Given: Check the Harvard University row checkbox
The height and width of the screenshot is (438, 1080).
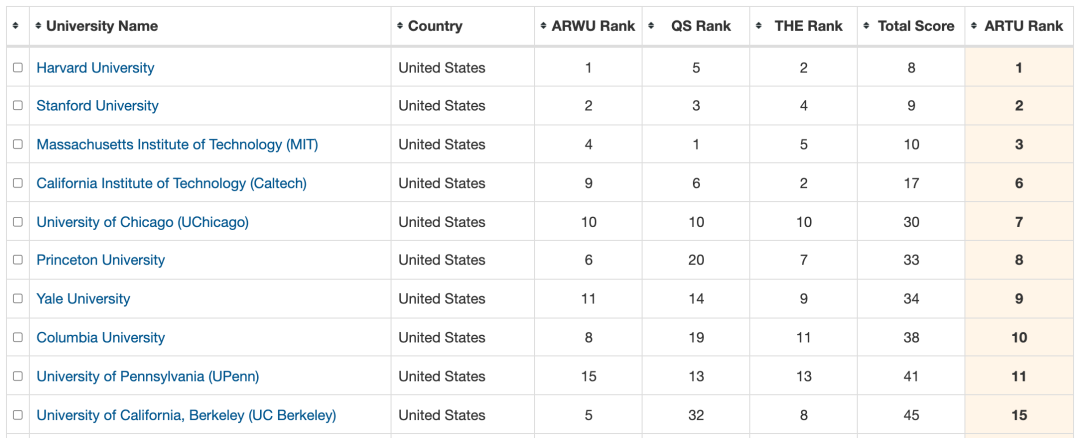Looking at the screenshot, I should pyautogui.click(x=18, y=67).
